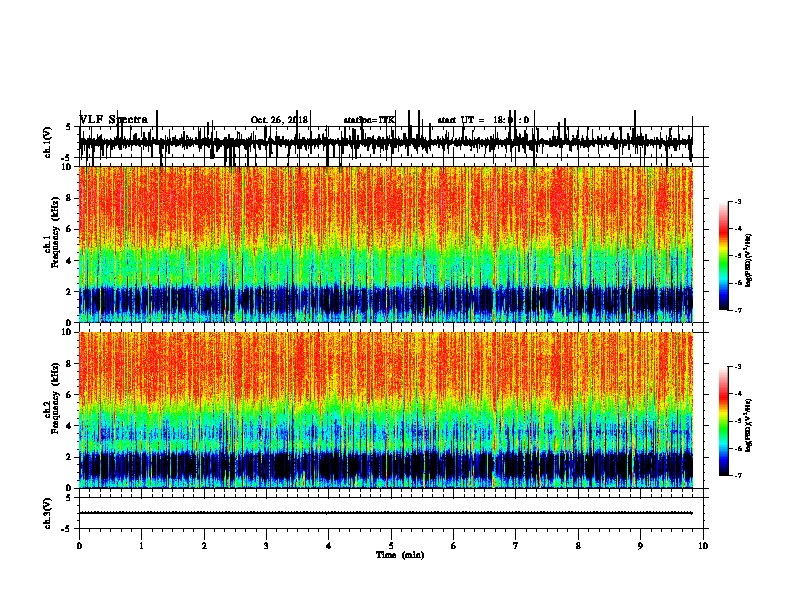The height and width of the screenshot is (612, 792).
Task: Click the flat ch.3 voltage trace
Action: 385,513
